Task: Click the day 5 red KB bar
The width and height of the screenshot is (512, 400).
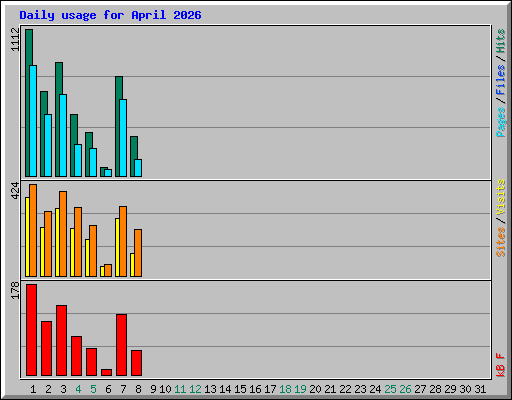Action: (91, 362)
